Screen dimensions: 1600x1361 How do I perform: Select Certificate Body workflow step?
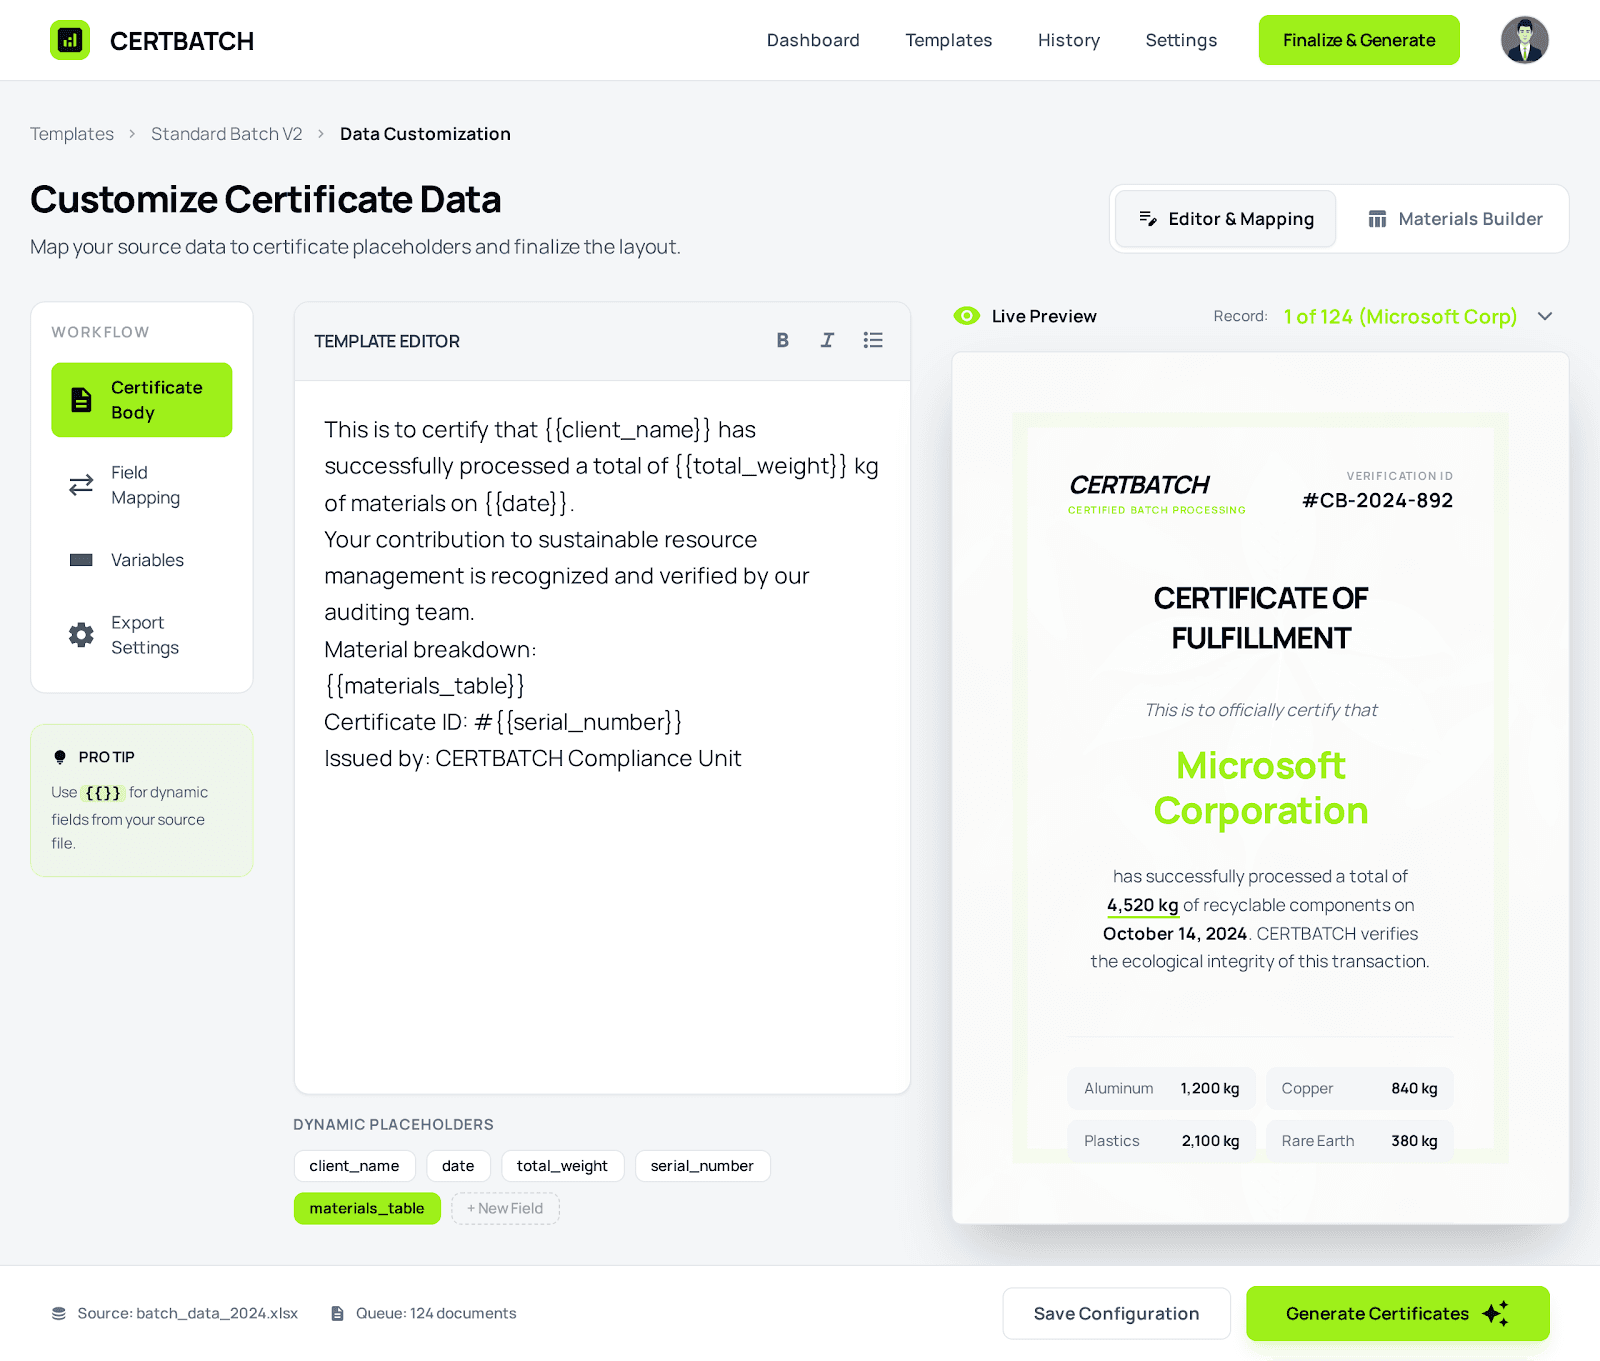pyautogui.click(x=142, y=400)
